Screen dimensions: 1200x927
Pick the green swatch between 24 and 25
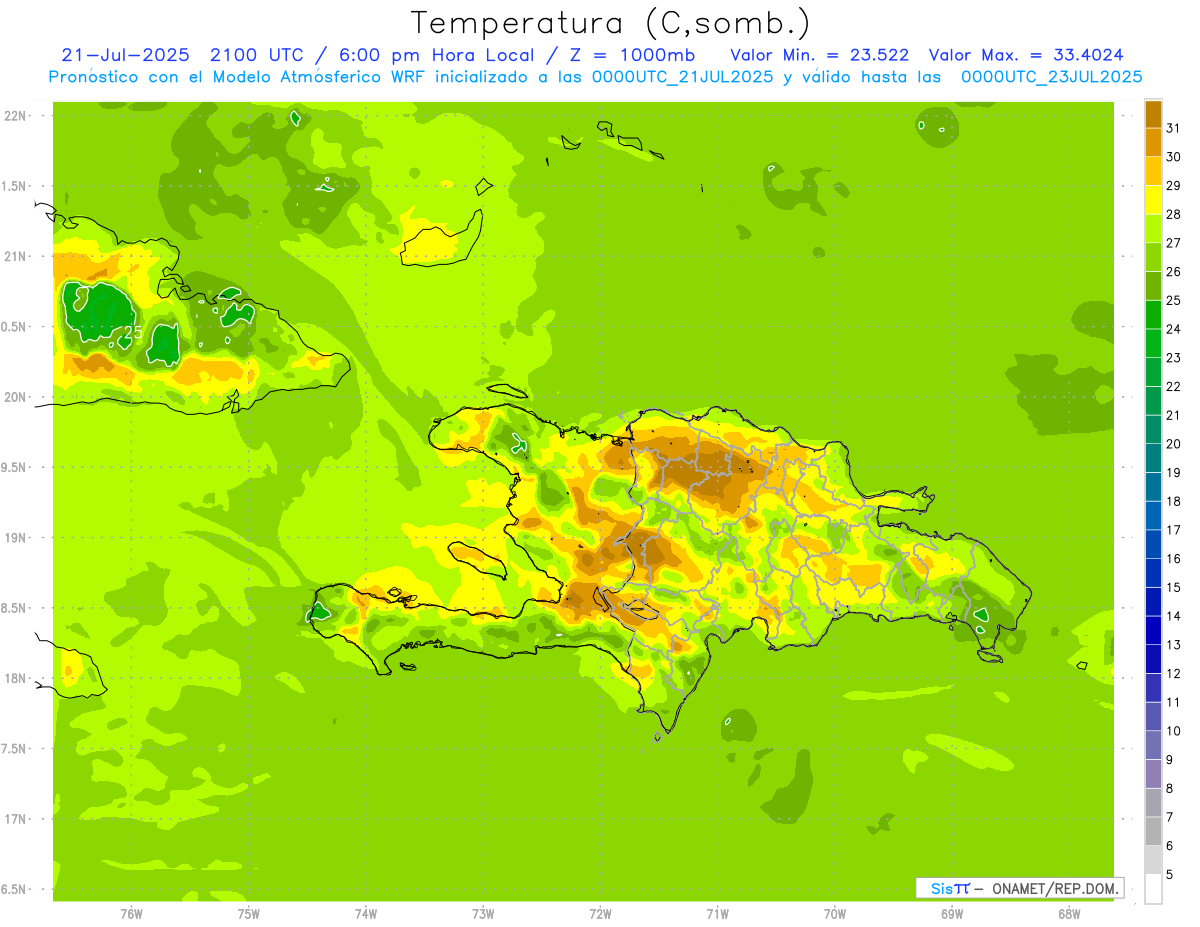point(1153,315)
